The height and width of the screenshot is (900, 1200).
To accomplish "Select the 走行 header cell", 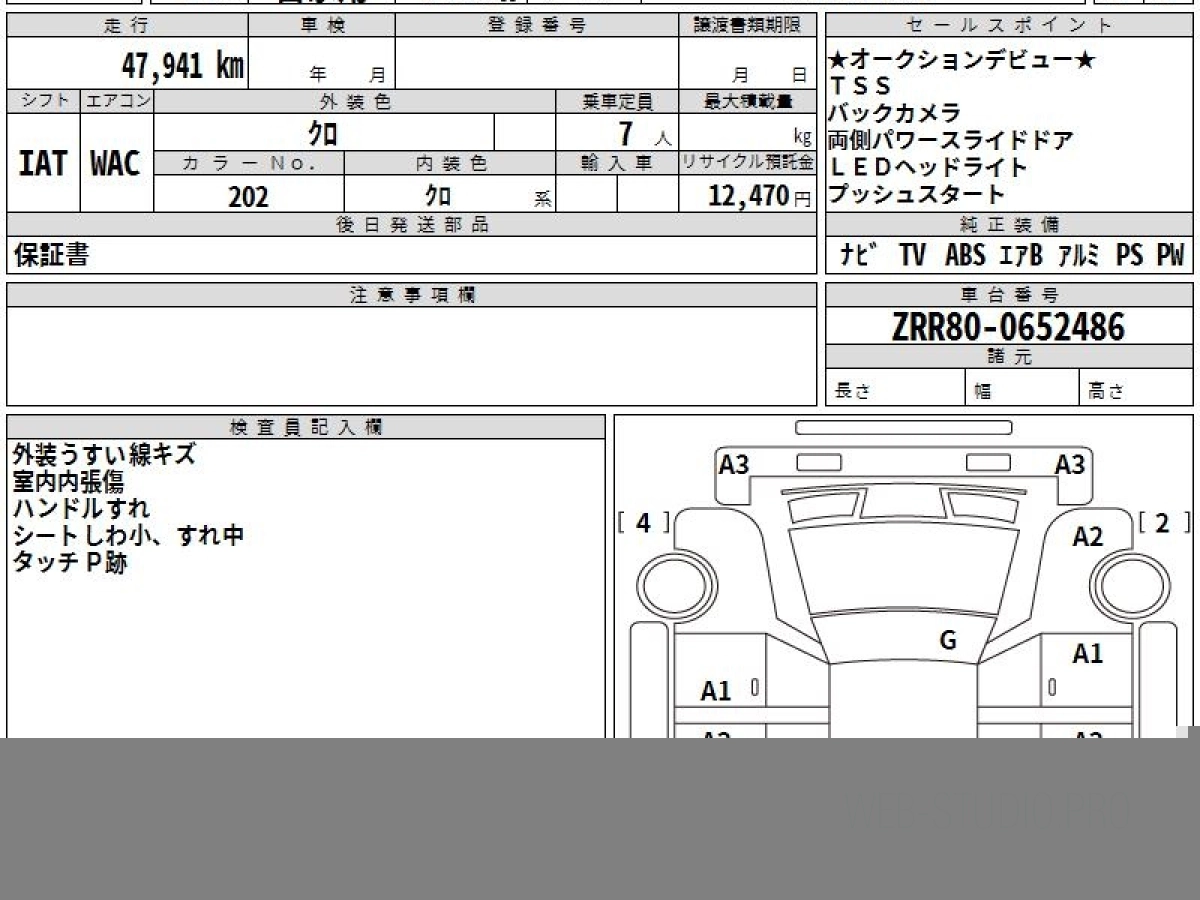I will click(126, 26).
